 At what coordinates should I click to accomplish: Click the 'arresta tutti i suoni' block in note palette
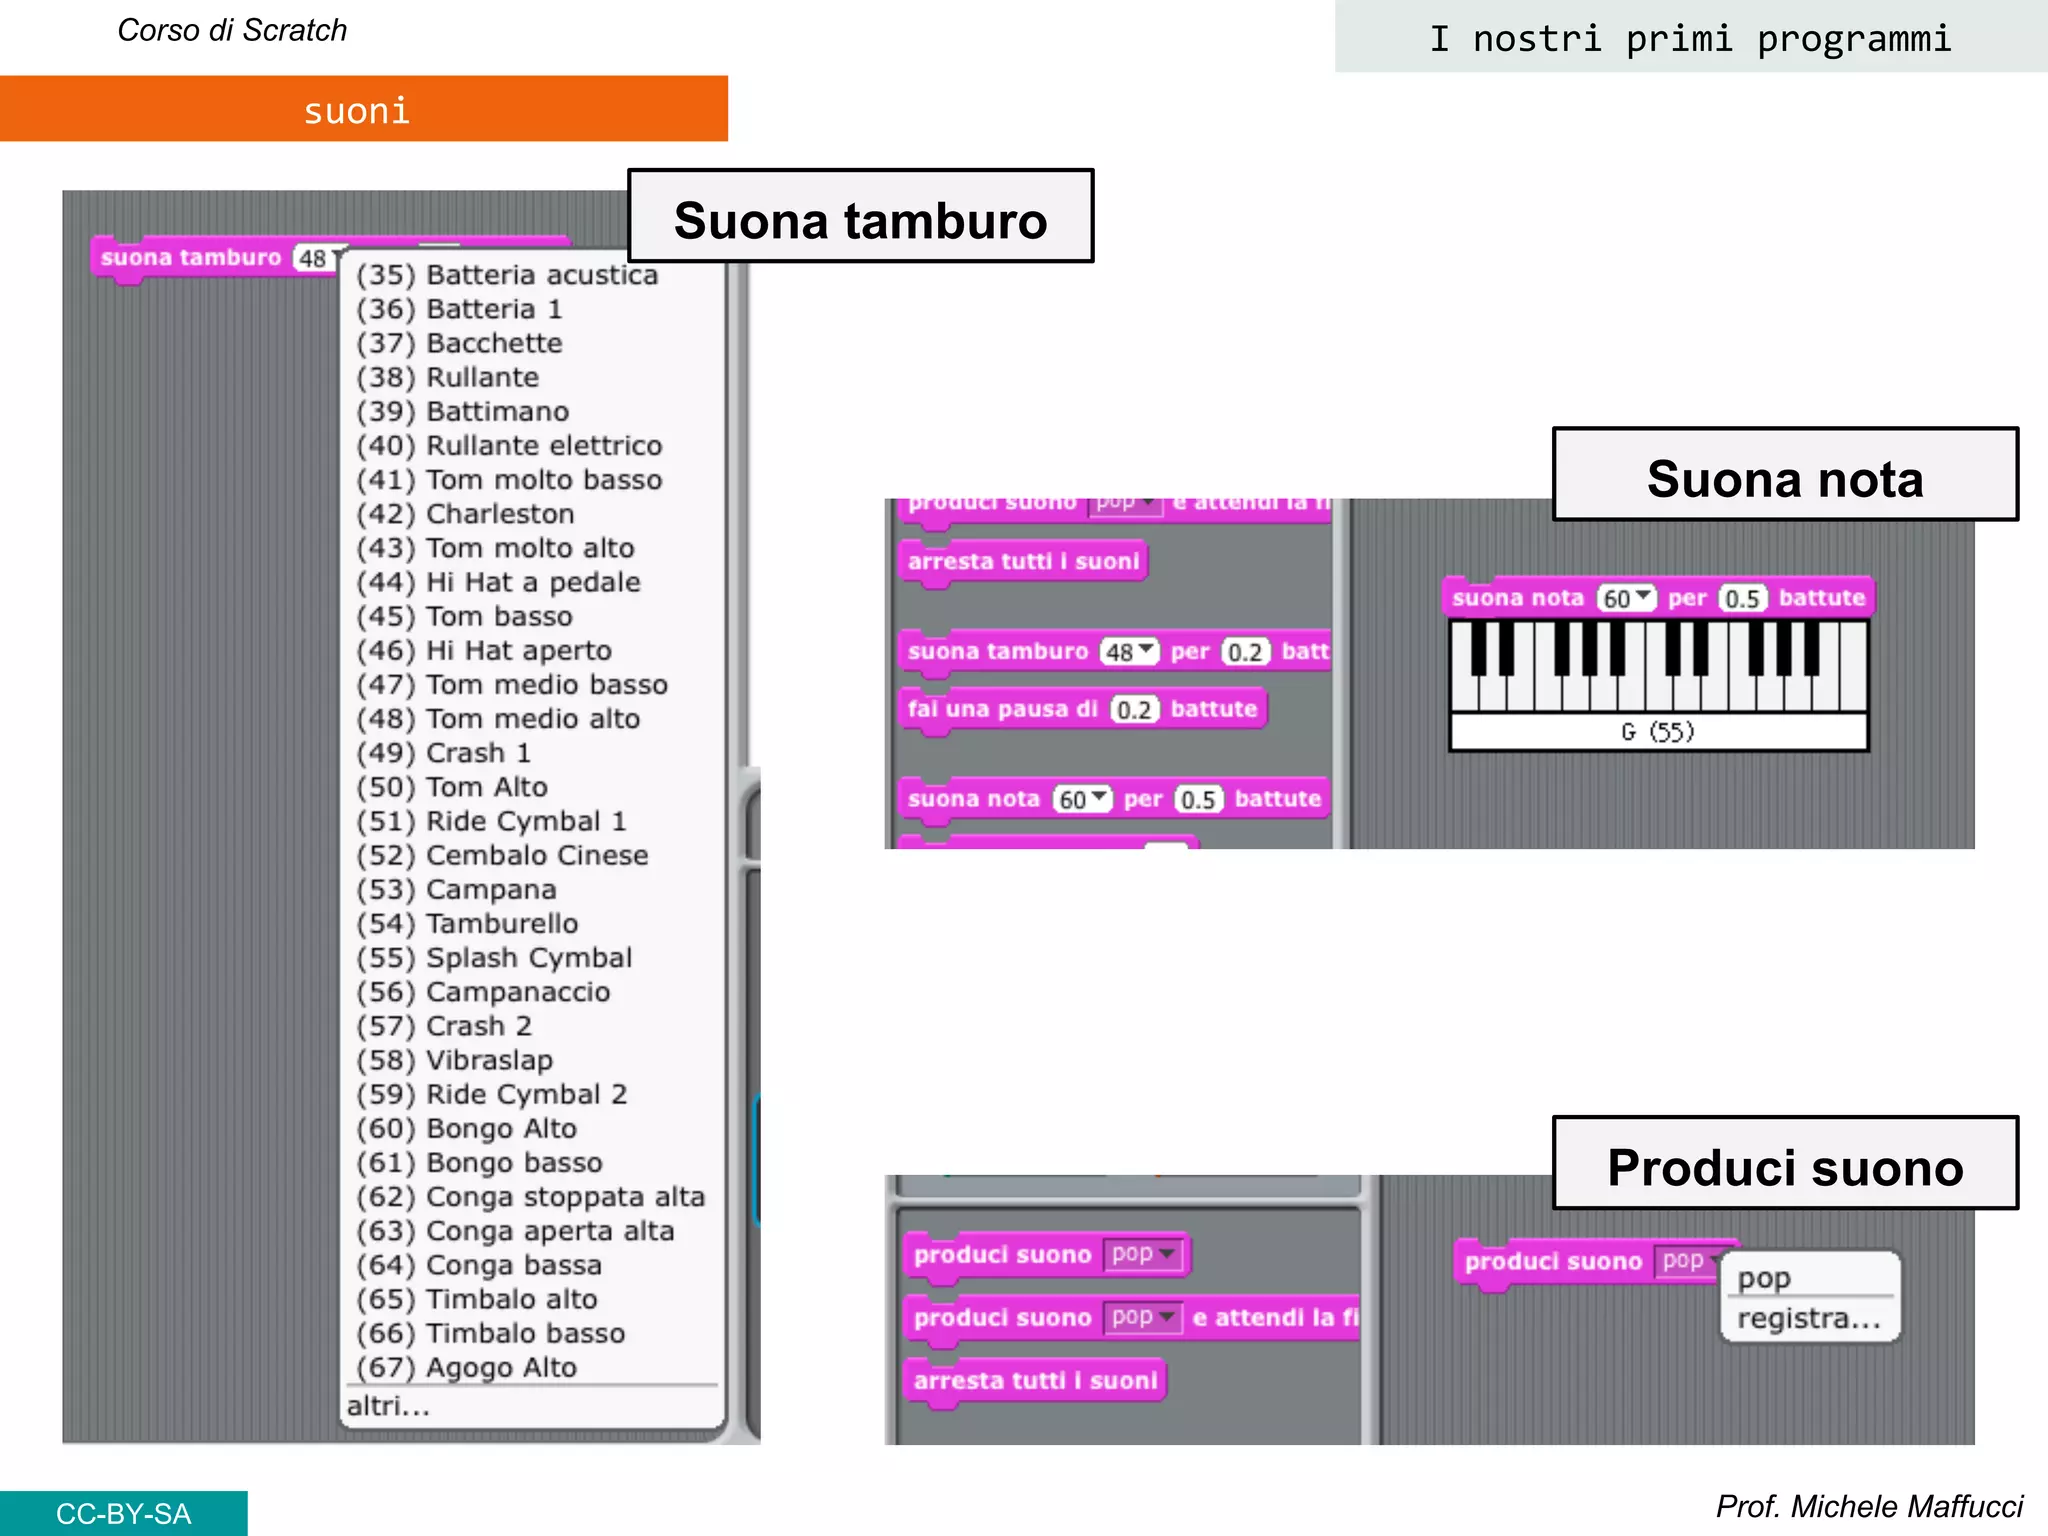1023,561
